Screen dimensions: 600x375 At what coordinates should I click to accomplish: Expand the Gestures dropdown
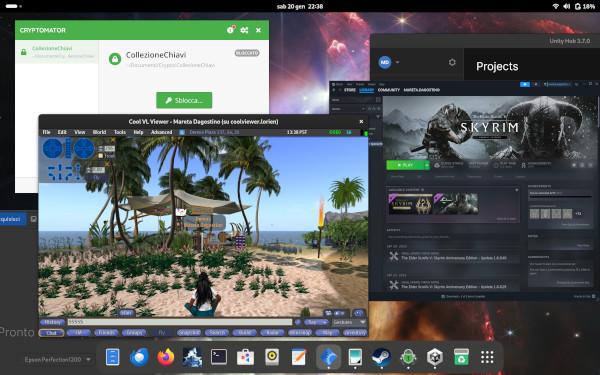(349, 322)
